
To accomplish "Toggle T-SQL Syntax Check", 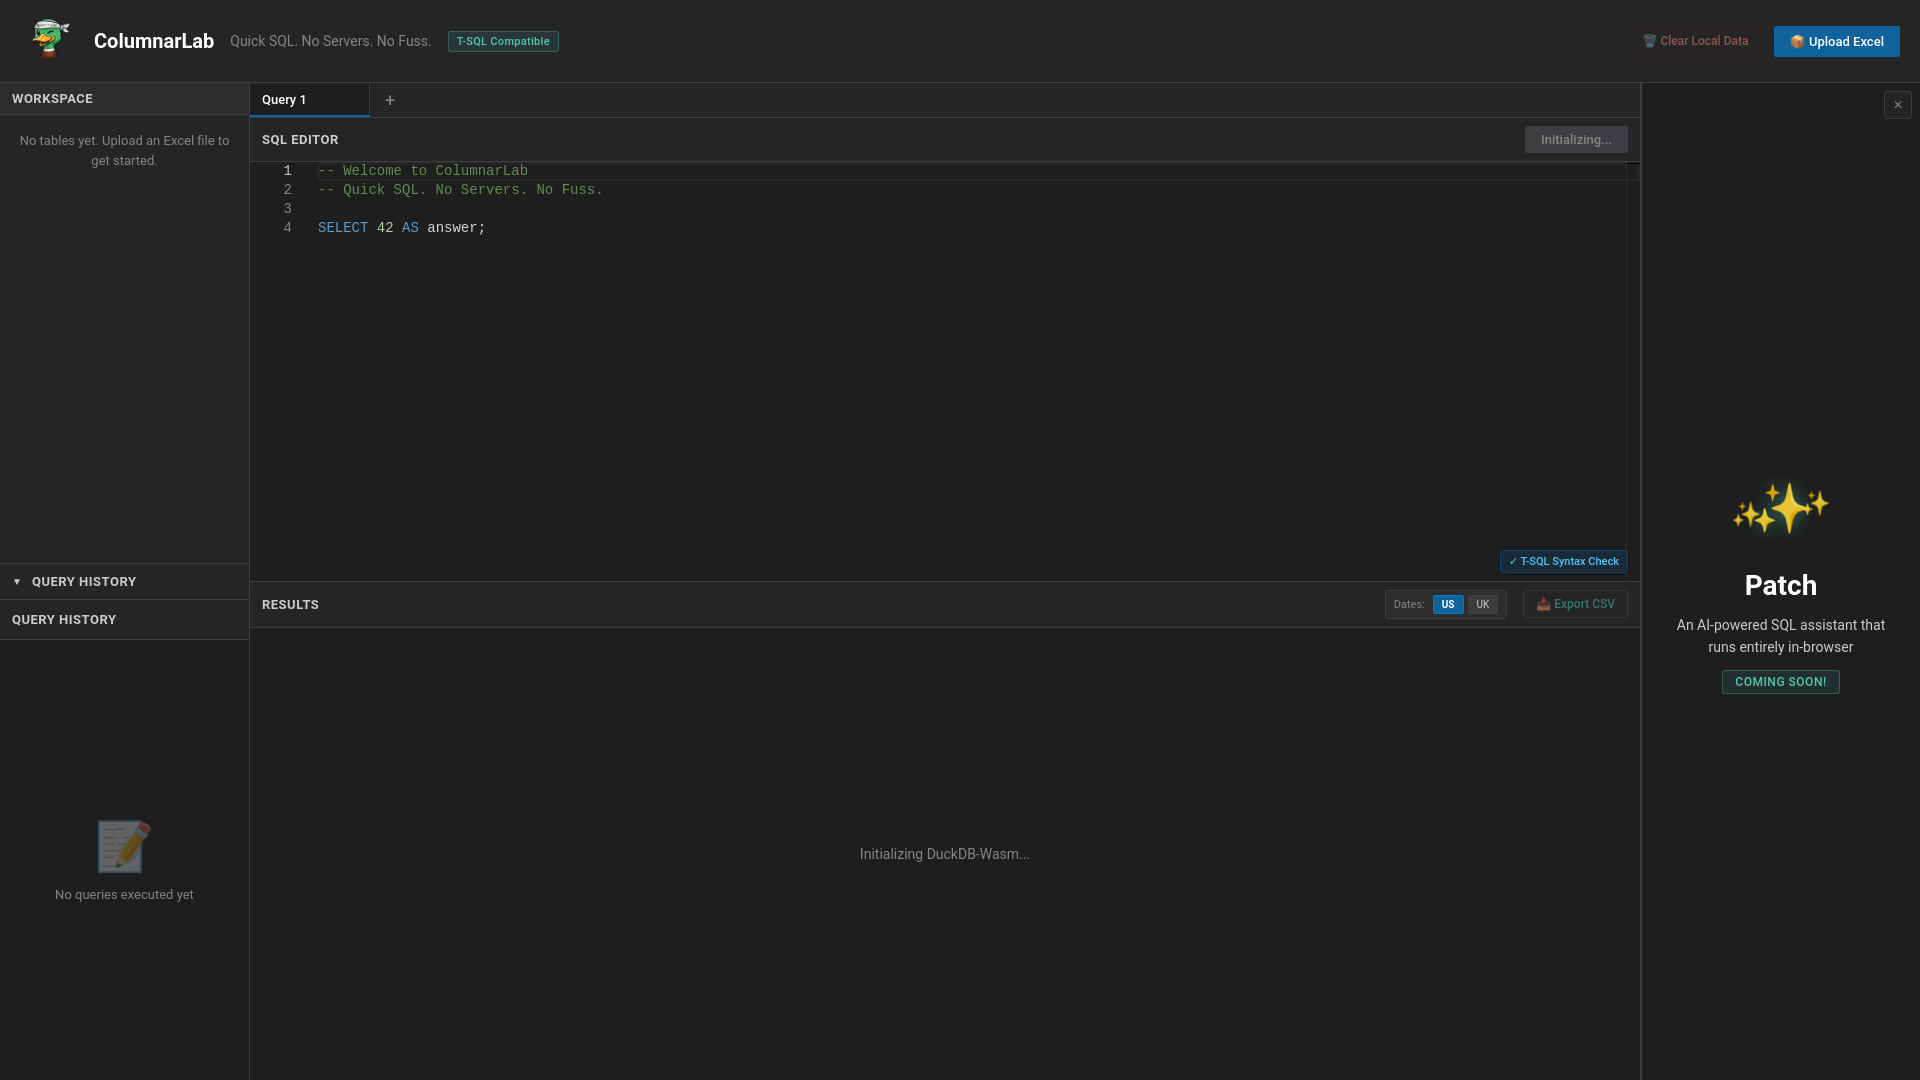I will pyautogui.click(x=1563, y=562).
